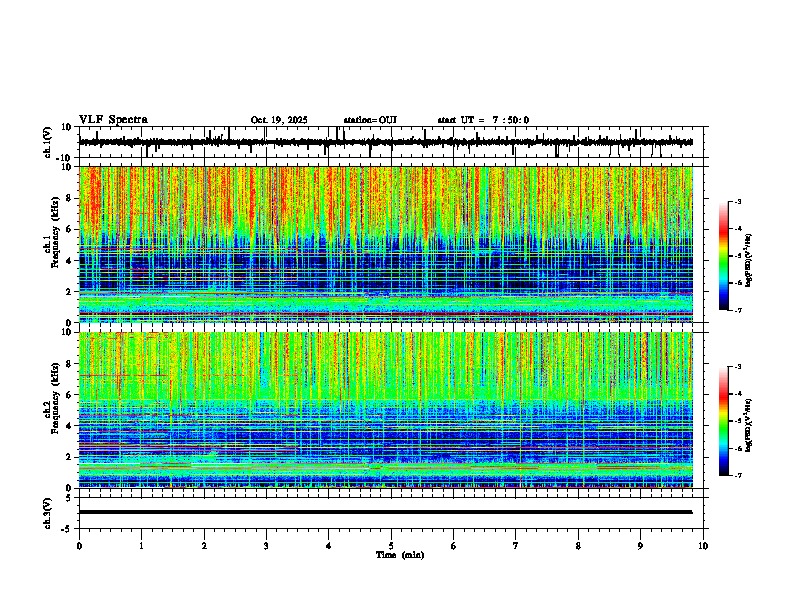The height and width of the screenshot is (612, 792).
Task: Click the ch.2 colorbar label 'log(PSD)'
Action: (749, 425)
